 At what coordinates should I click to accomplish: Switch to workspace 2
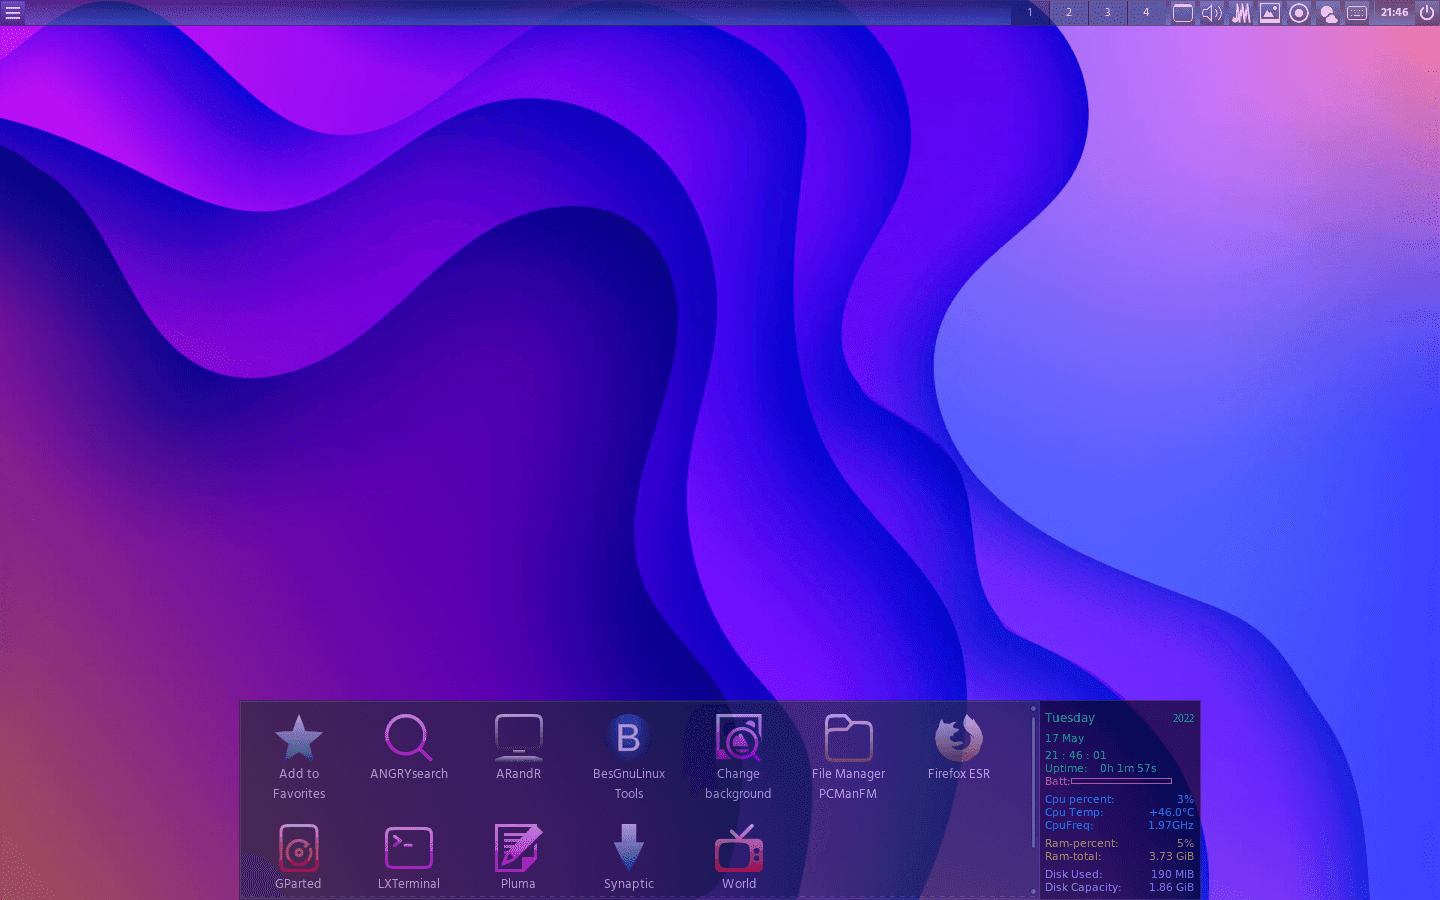click(x=1069, y=12)
